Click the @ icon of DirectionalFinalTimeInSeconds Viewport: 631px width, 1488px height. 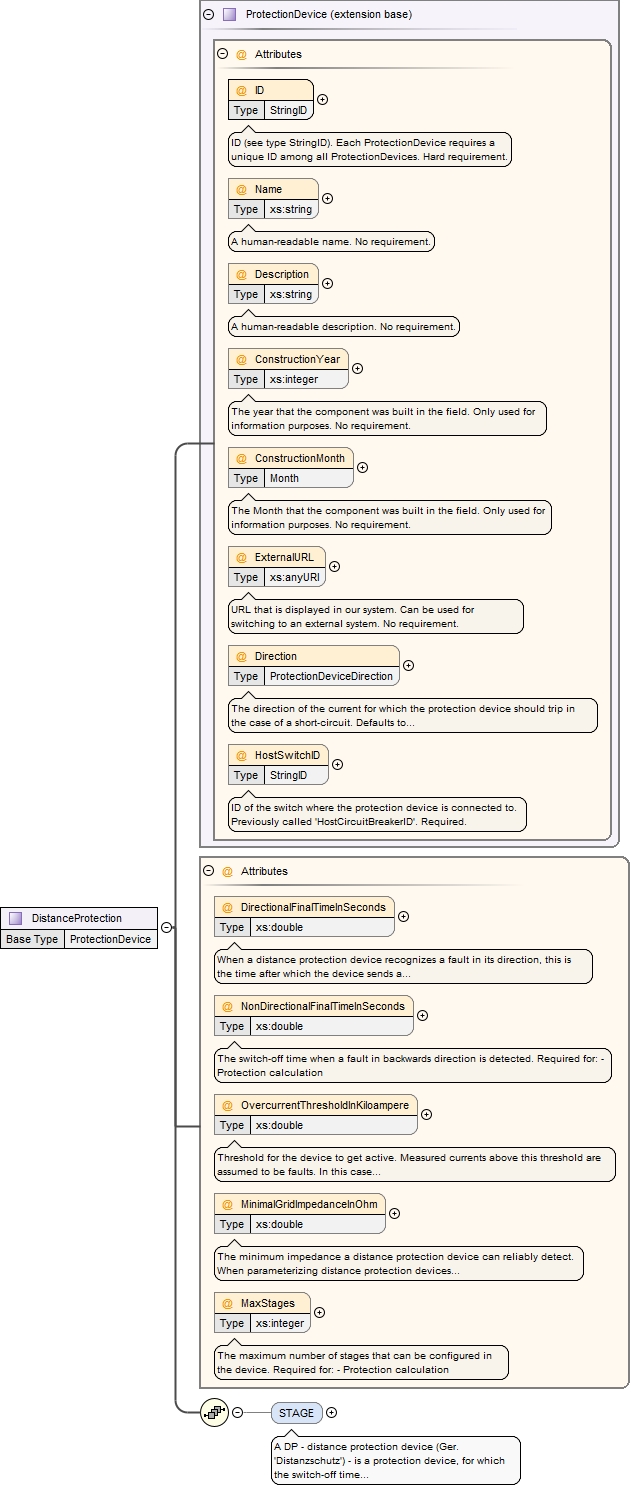pos(227,907)
